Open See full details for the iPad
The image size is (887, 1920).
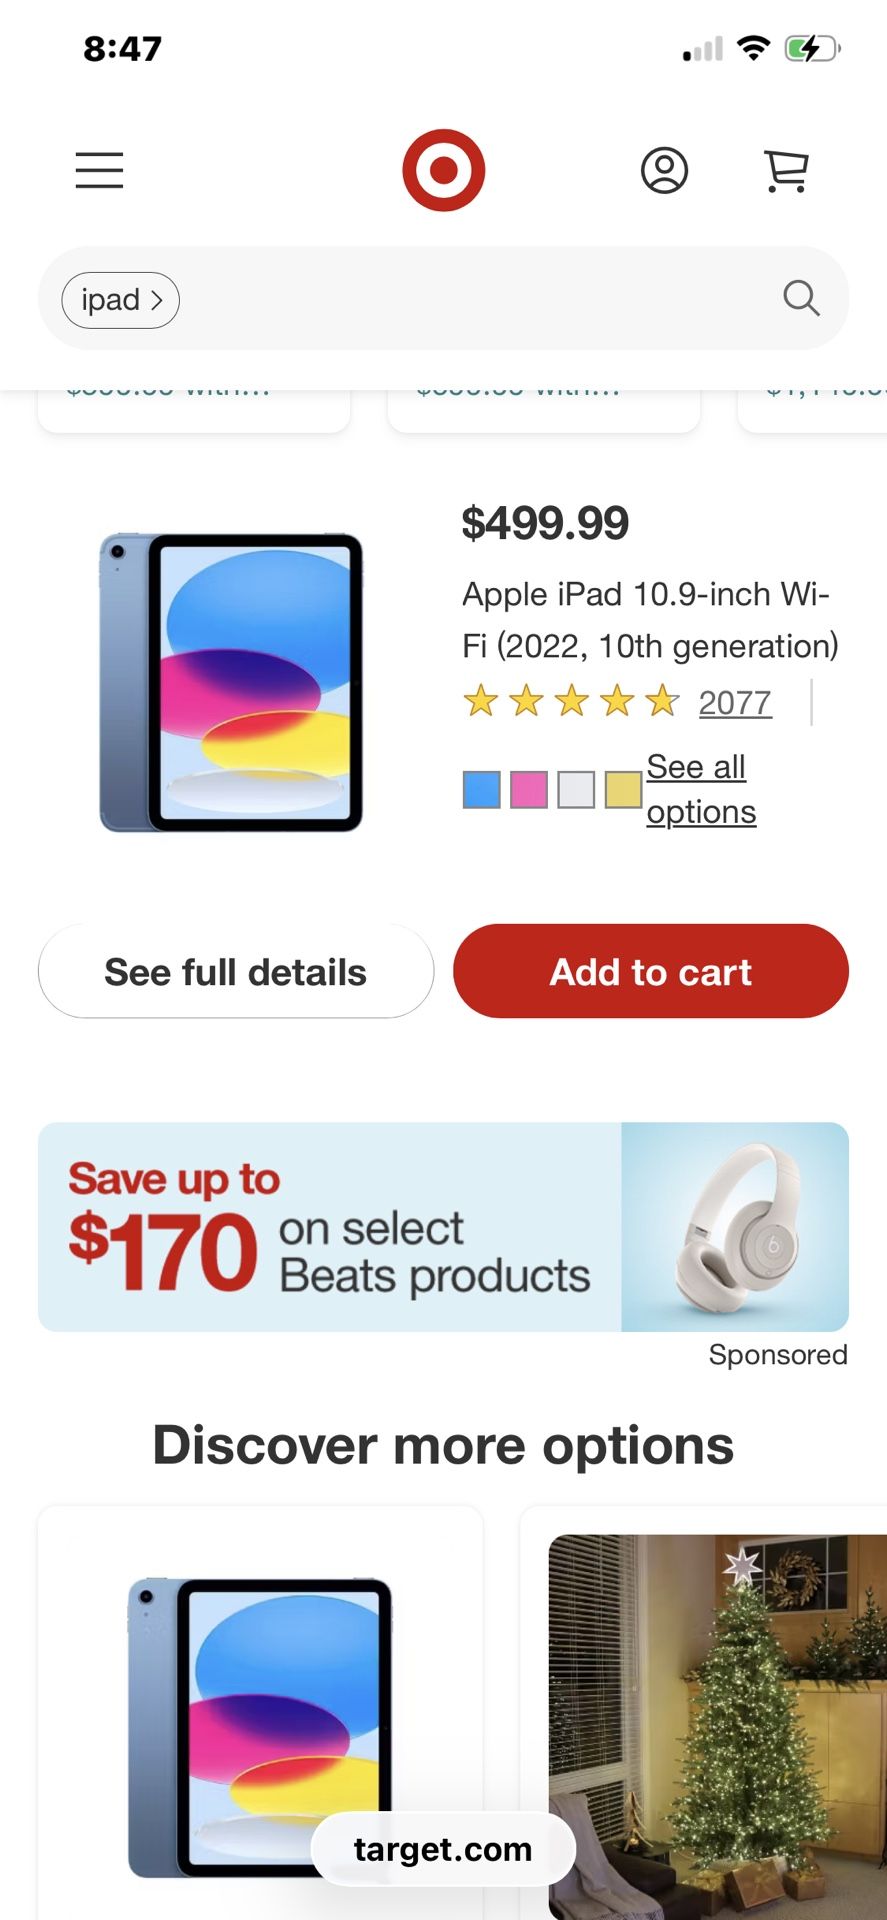[235, 971]
